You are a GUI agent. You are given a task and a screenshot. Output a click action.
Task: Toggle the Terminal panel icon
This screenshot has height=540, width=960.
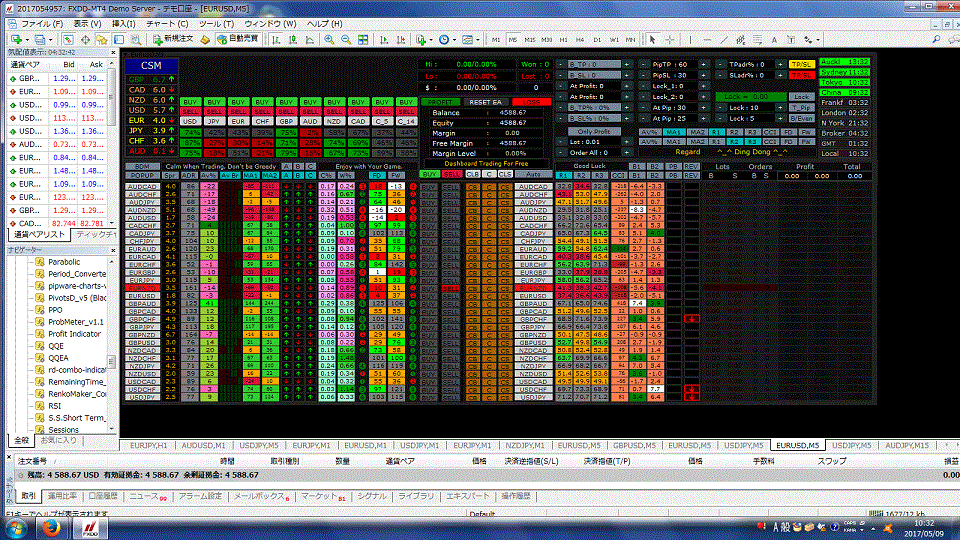pos(119,40)
